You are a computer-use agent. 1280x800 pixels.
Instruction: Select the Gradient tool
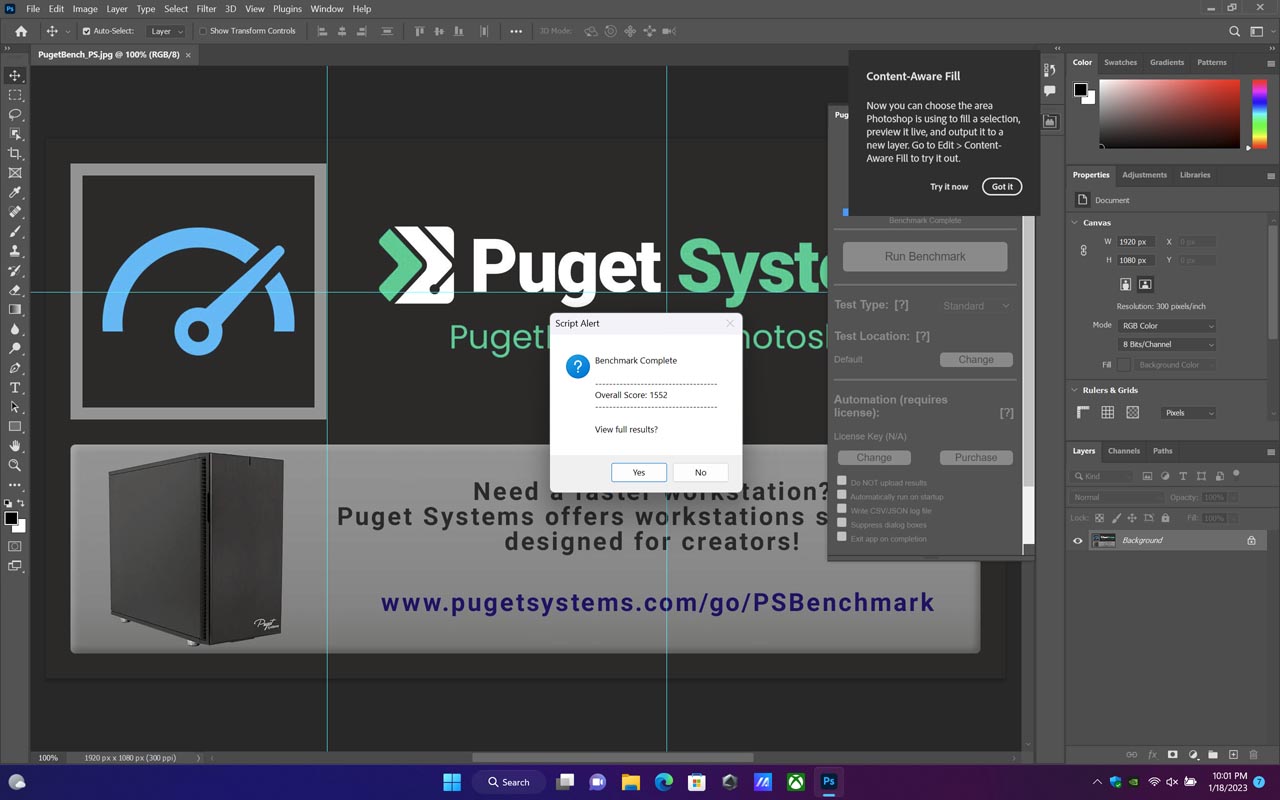[15, 310]
